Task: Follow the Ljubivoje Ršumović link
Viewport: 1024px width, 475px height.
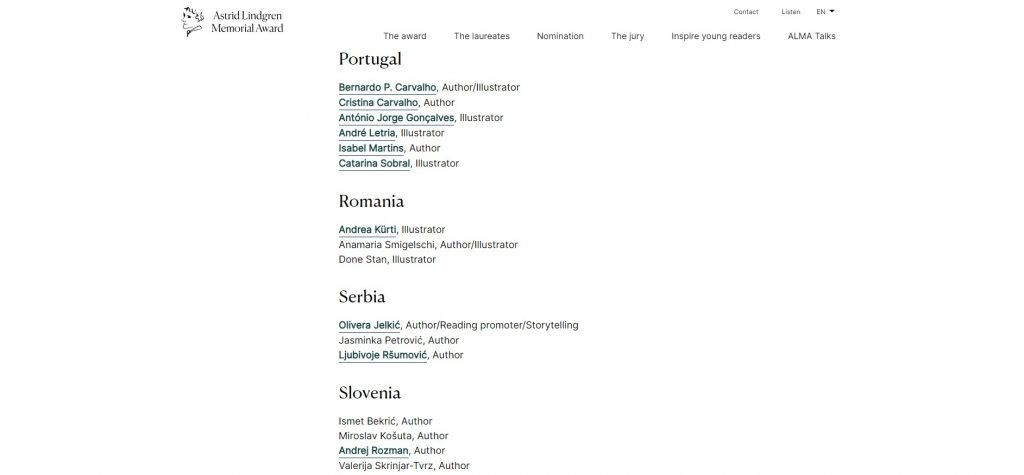Action: click(x=383, y=355)
